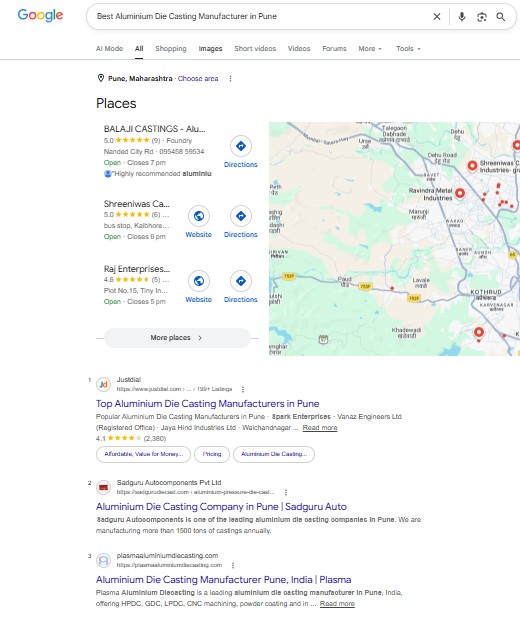Open Justdial result favicon

103,384
